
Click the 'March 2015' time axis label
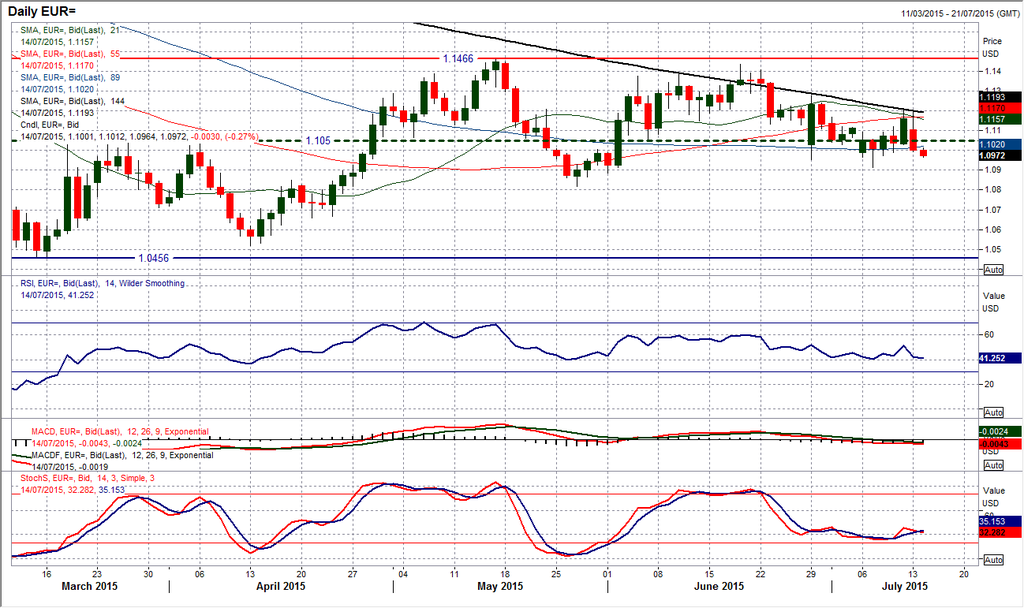point(89,586)
